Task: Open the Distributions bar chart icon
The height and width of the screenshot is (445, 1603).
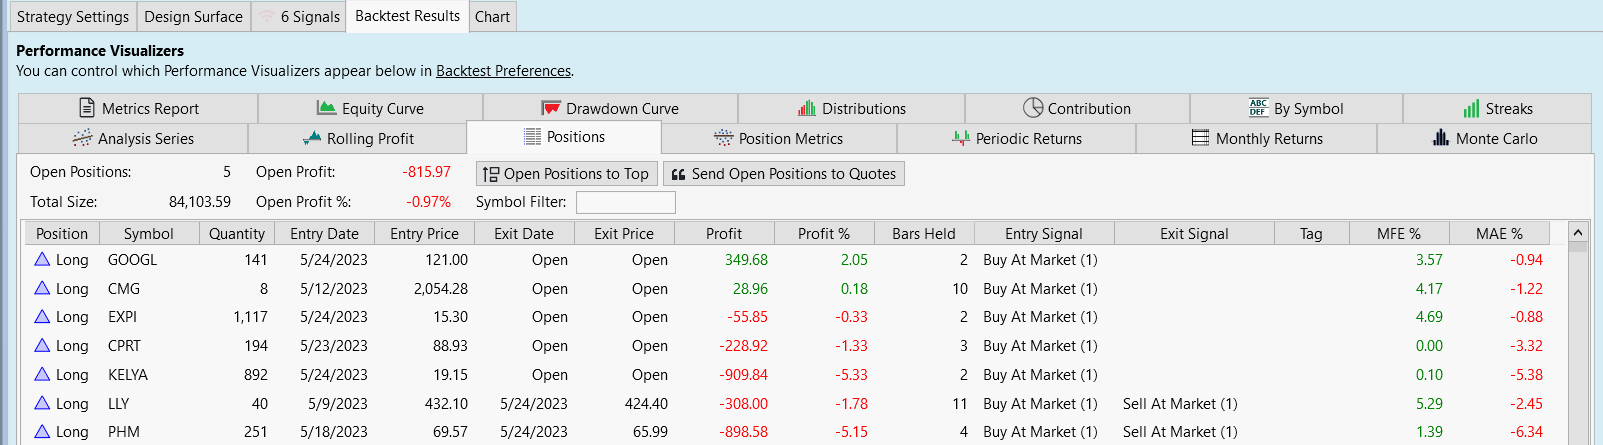Action: click(x=807, y=108)
